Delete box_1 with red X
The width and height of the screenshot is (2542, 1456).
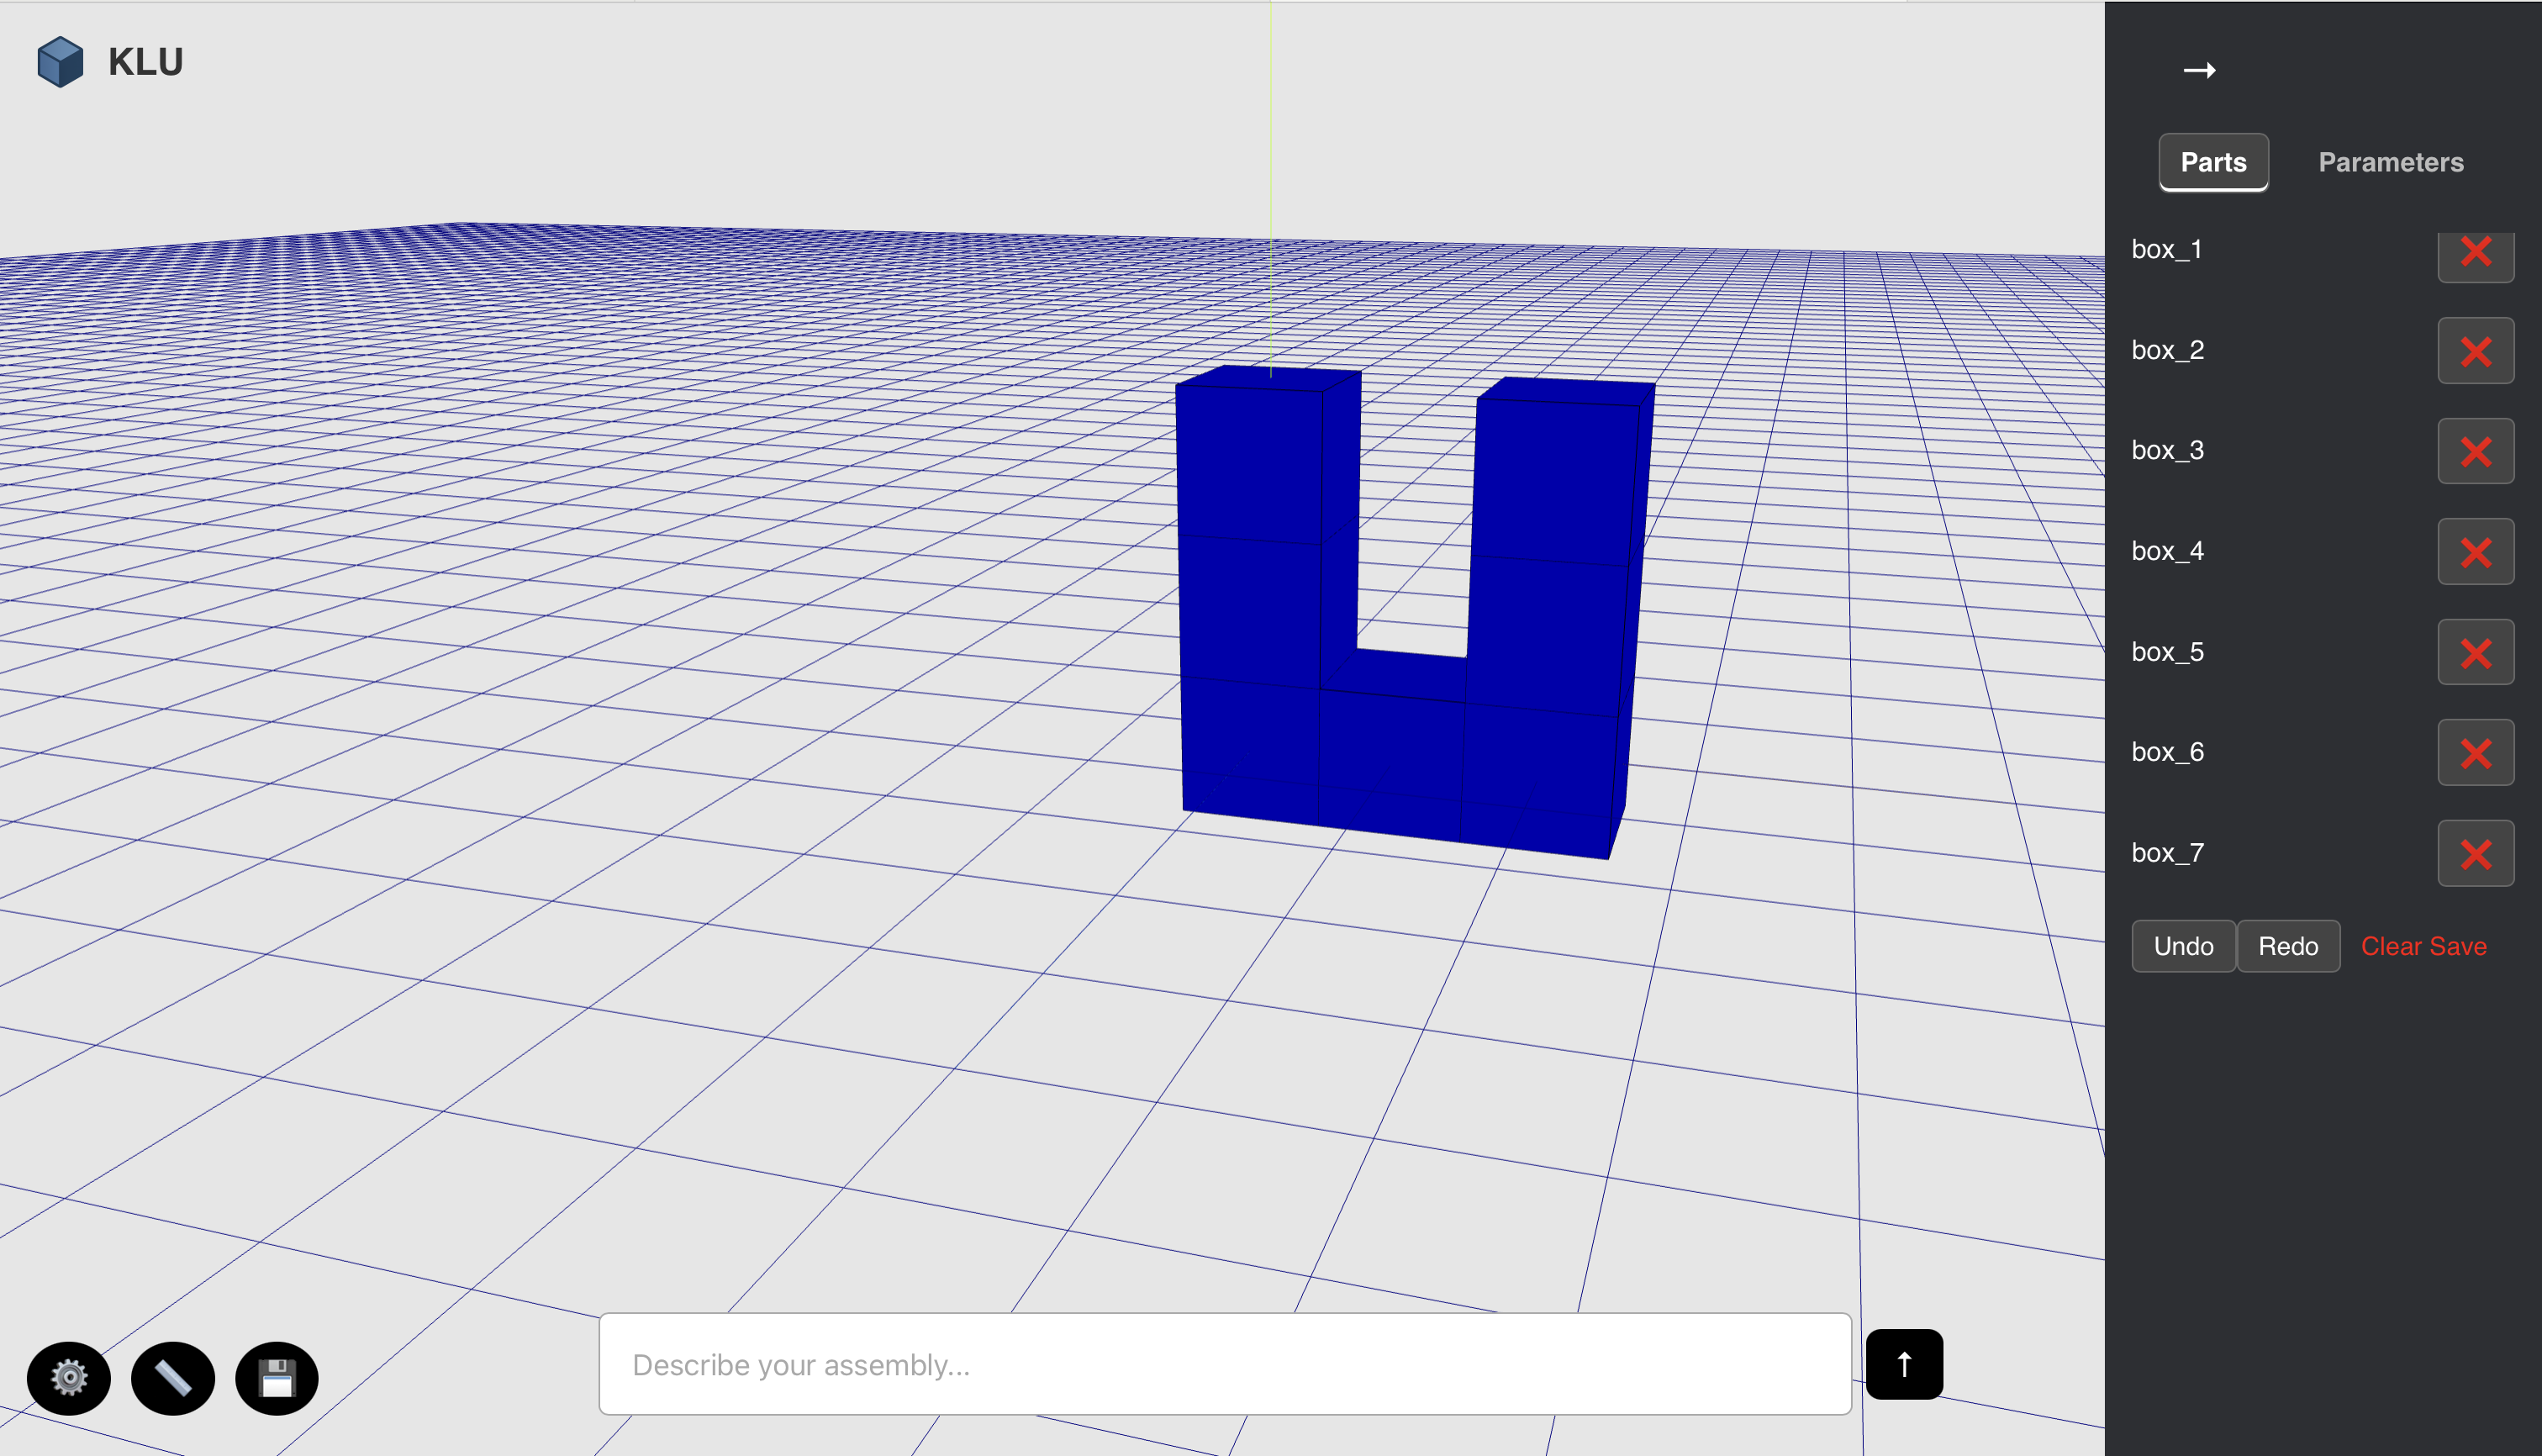(2476, 252)
